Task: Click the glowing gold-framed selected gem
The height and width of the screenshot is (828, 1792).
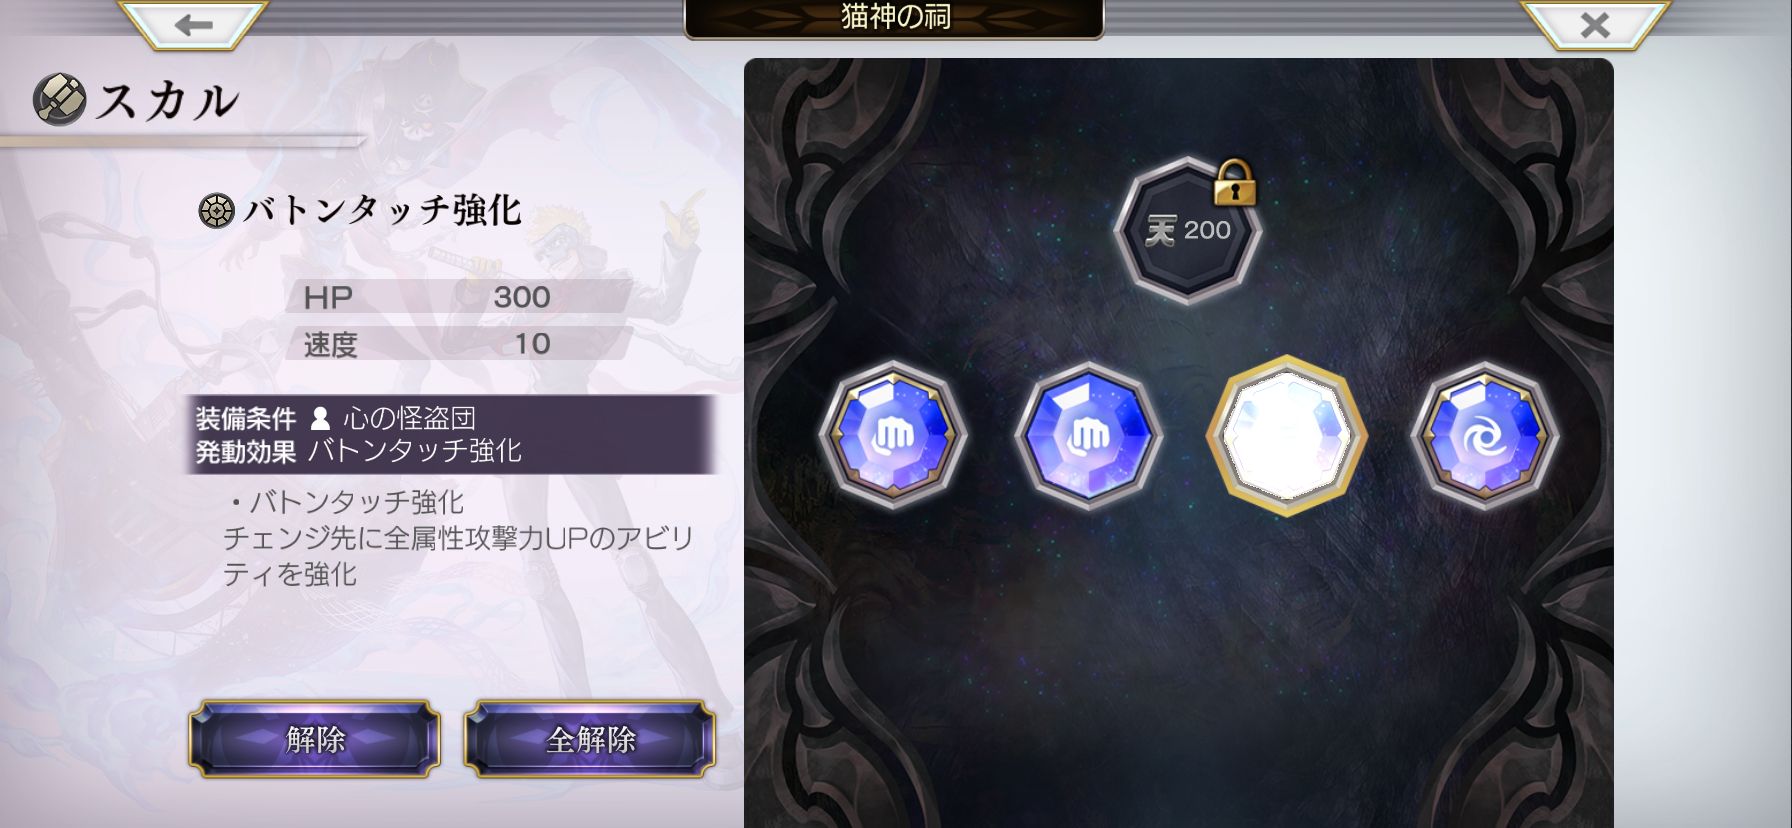Action: tap(1286, 435)
